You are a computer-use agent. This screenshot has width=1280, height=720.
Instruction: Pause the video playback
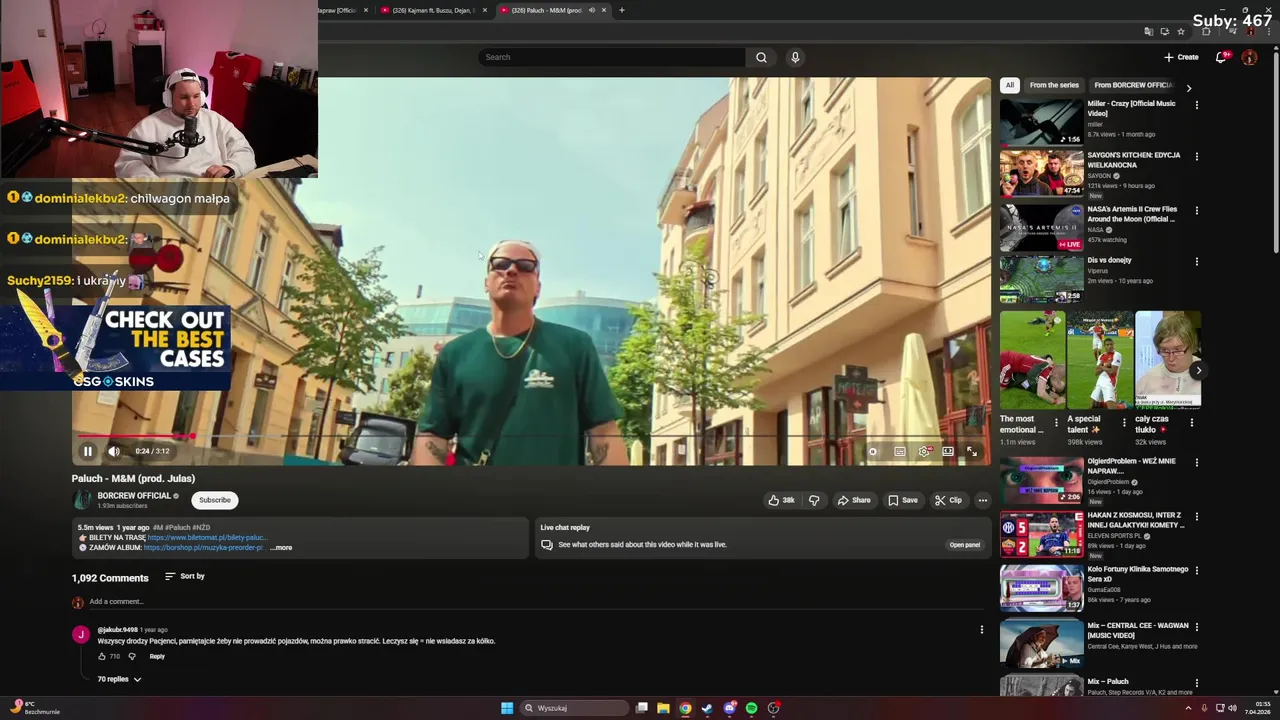(87, 451)
